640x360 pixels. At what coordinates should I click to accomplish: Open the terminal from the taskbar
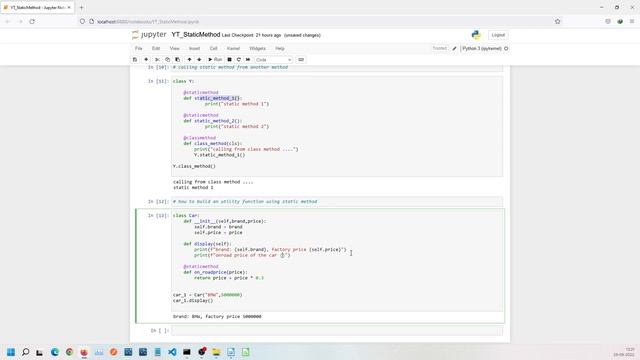(187, 352)
